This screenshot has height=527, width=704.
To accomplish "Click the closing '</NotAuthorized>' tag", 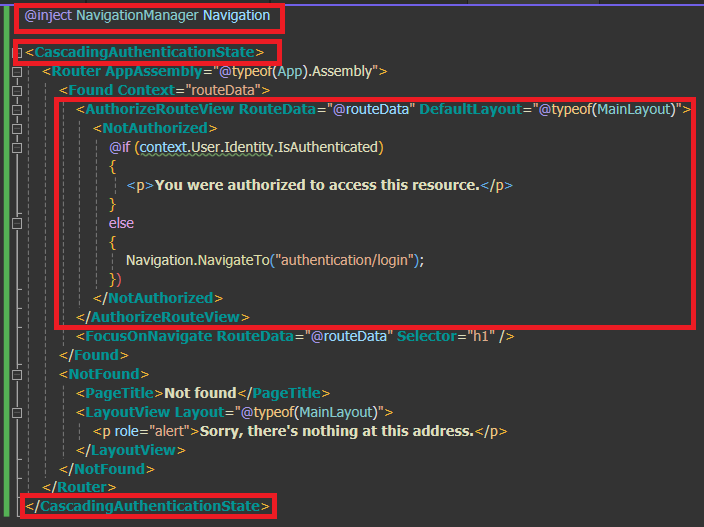I will click(158, 298).
